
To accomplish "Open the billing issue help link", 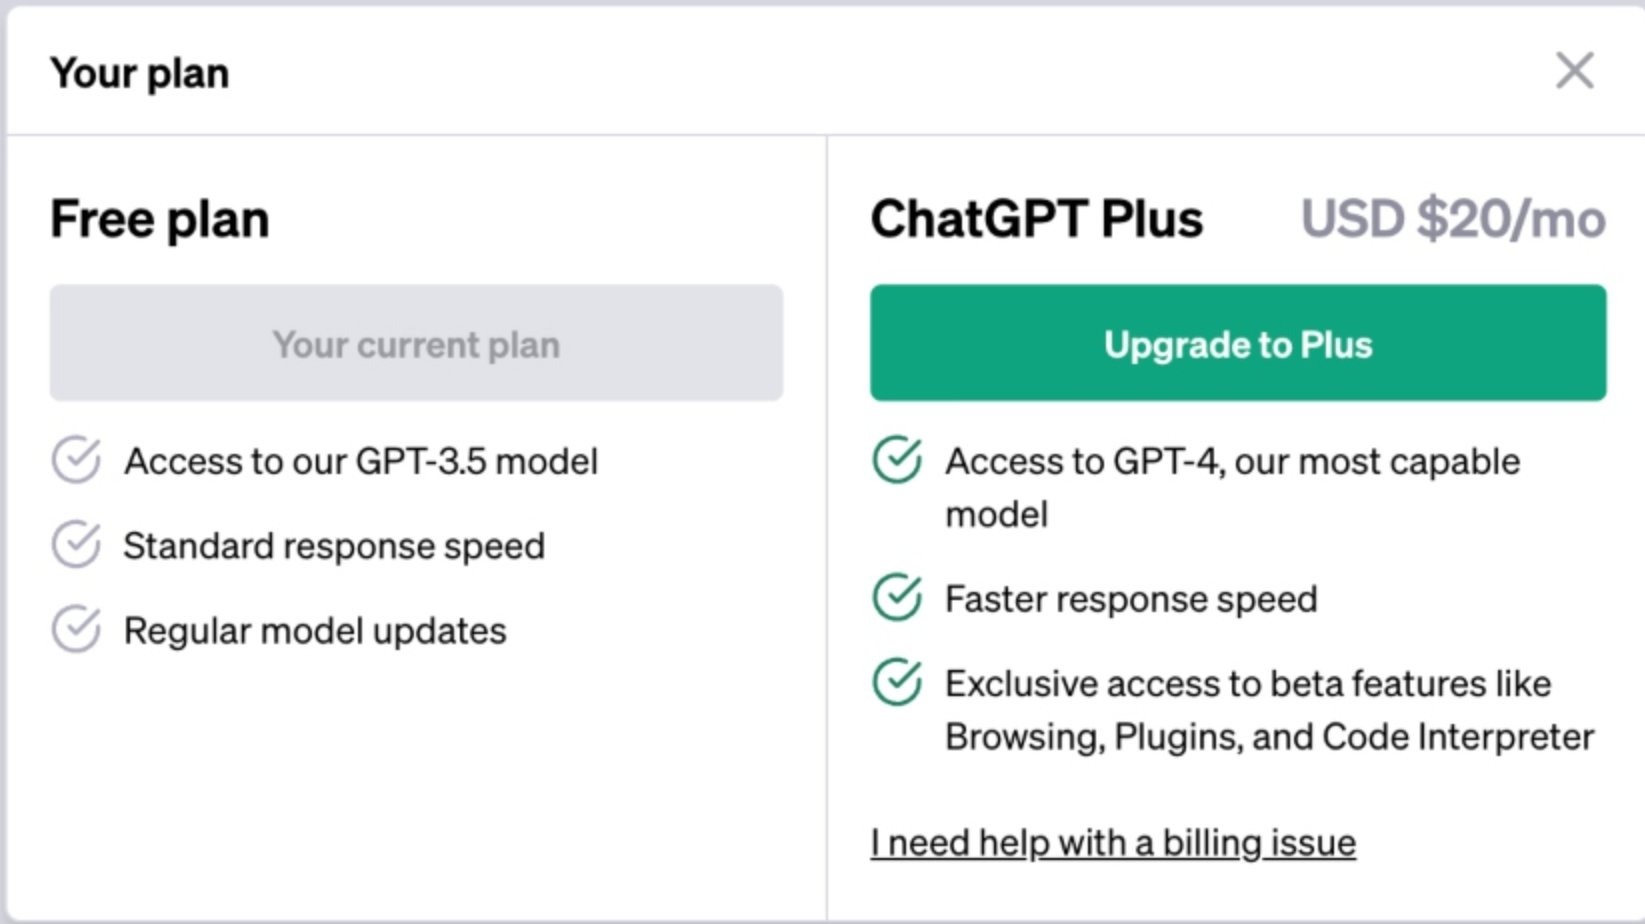I will click(x=1112, y=843).
